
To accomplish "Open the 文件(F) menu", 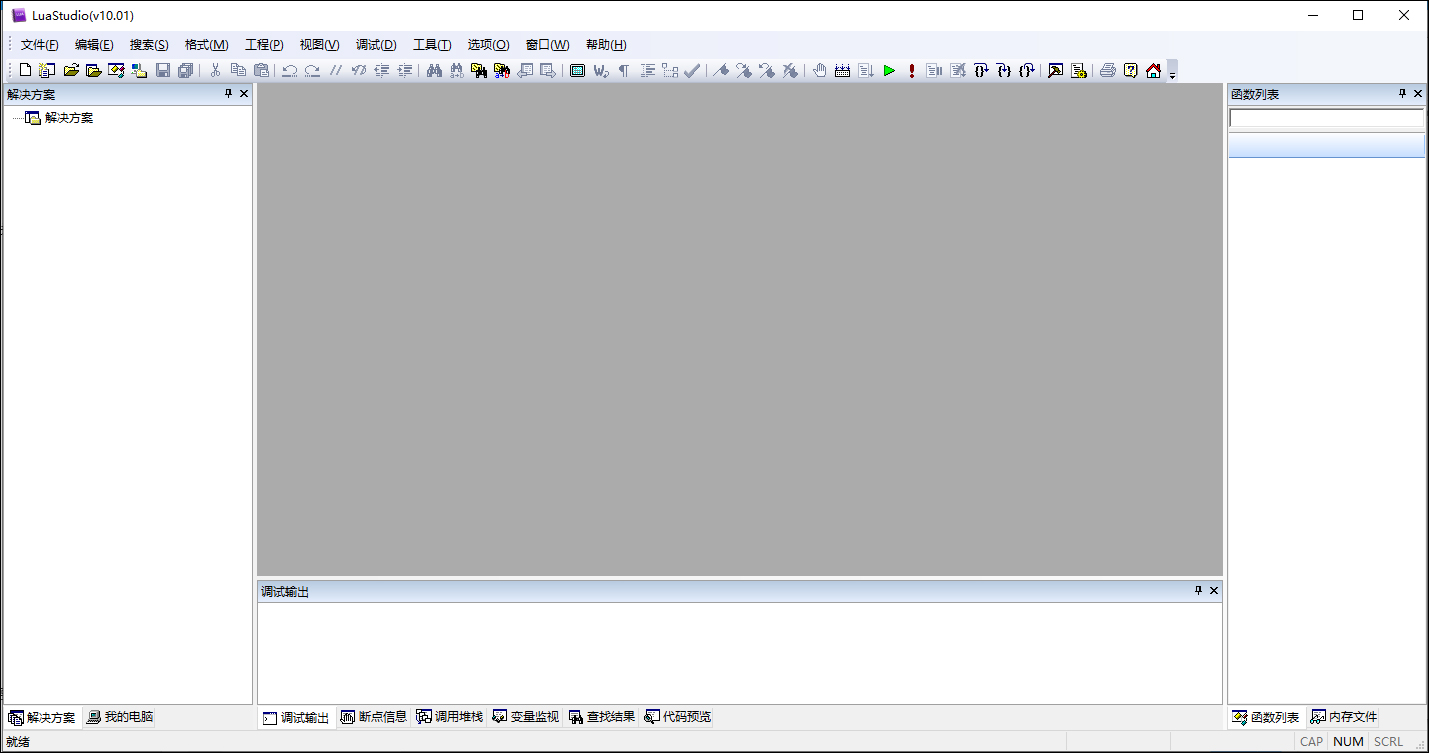I will point(40,45).
